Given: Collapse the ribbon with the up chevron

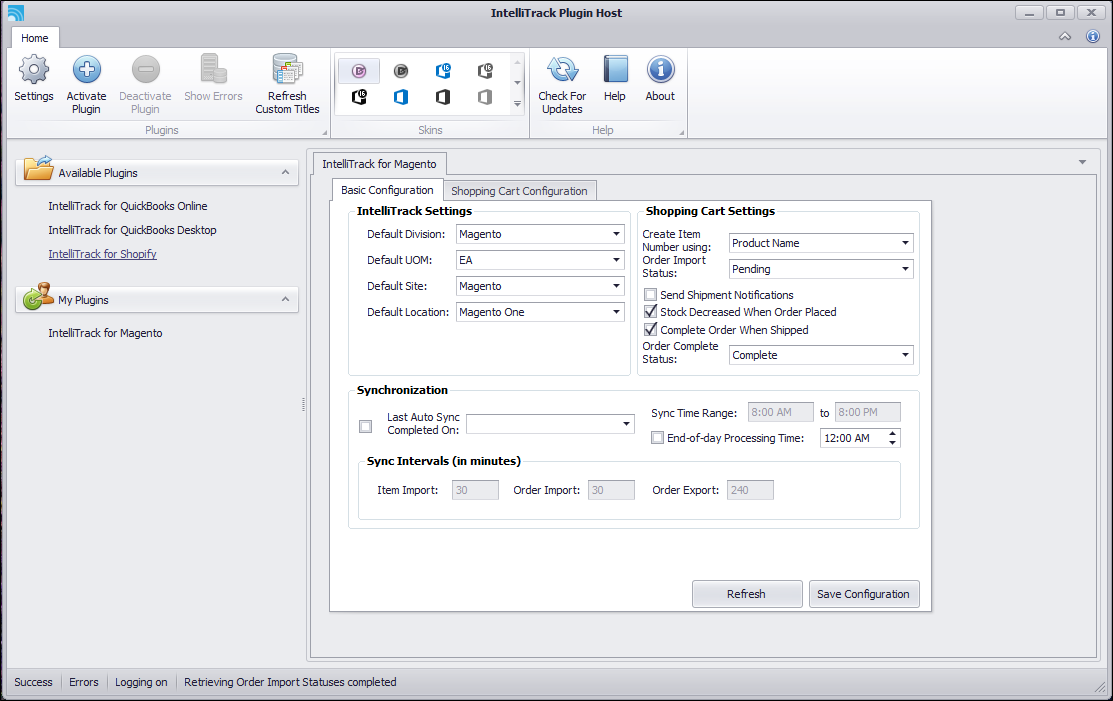Looking at the screenshot, I should pos(1065,36).
